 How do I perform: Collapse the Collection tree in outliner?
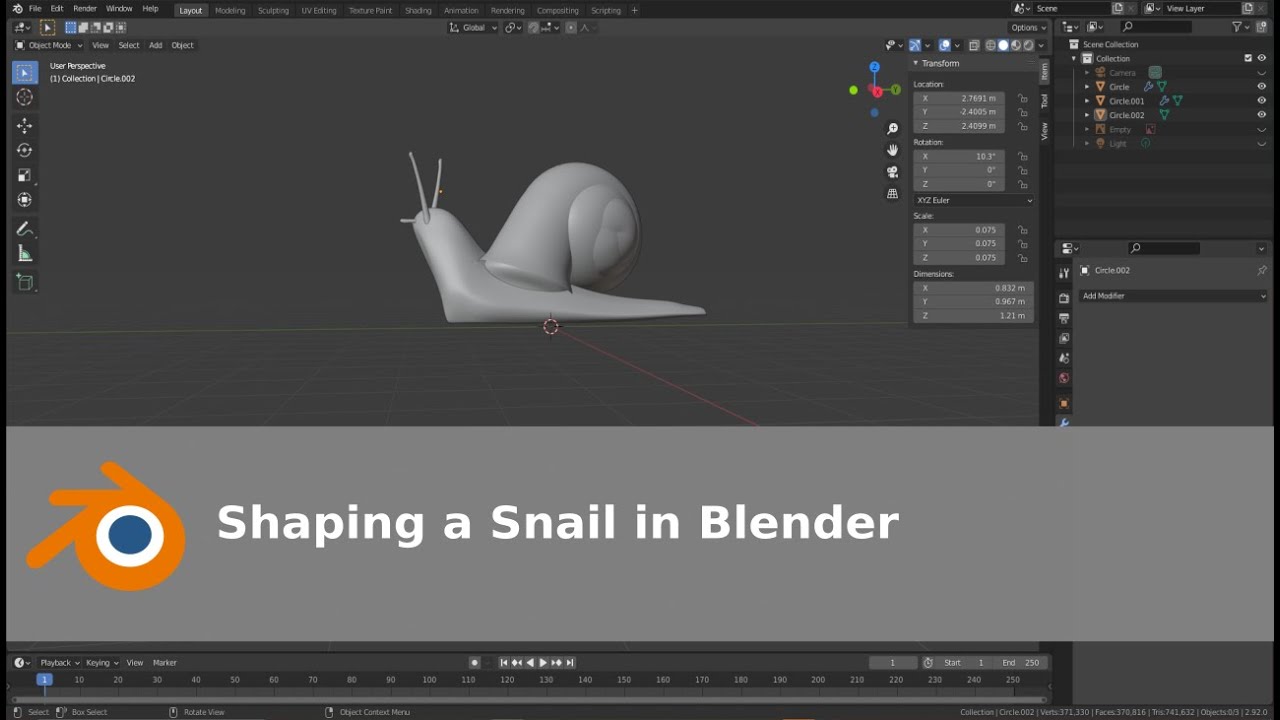click(x=1074, y=58)
